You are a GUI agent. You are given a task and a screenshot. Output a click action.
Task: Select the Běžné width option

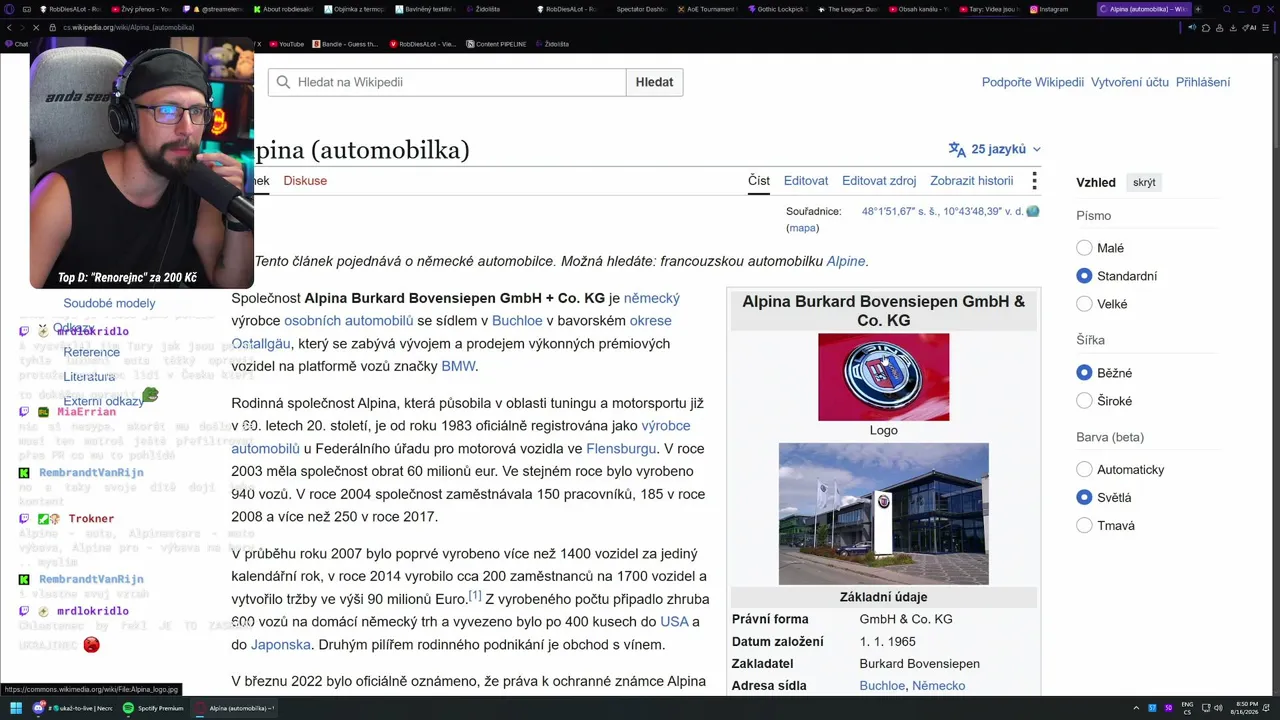click(1084, 373)
